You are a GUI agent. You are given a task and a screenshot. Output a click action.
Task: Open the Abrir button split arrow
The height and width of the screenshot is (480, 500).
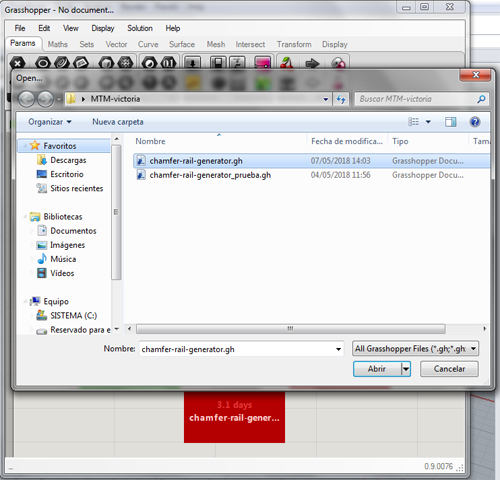coord(406,369)
